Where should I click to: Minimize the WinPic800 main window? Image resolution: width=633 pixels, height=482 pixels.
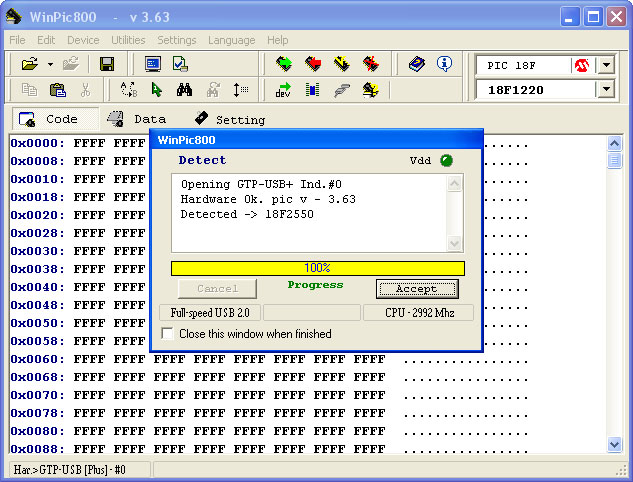(569, 17)
